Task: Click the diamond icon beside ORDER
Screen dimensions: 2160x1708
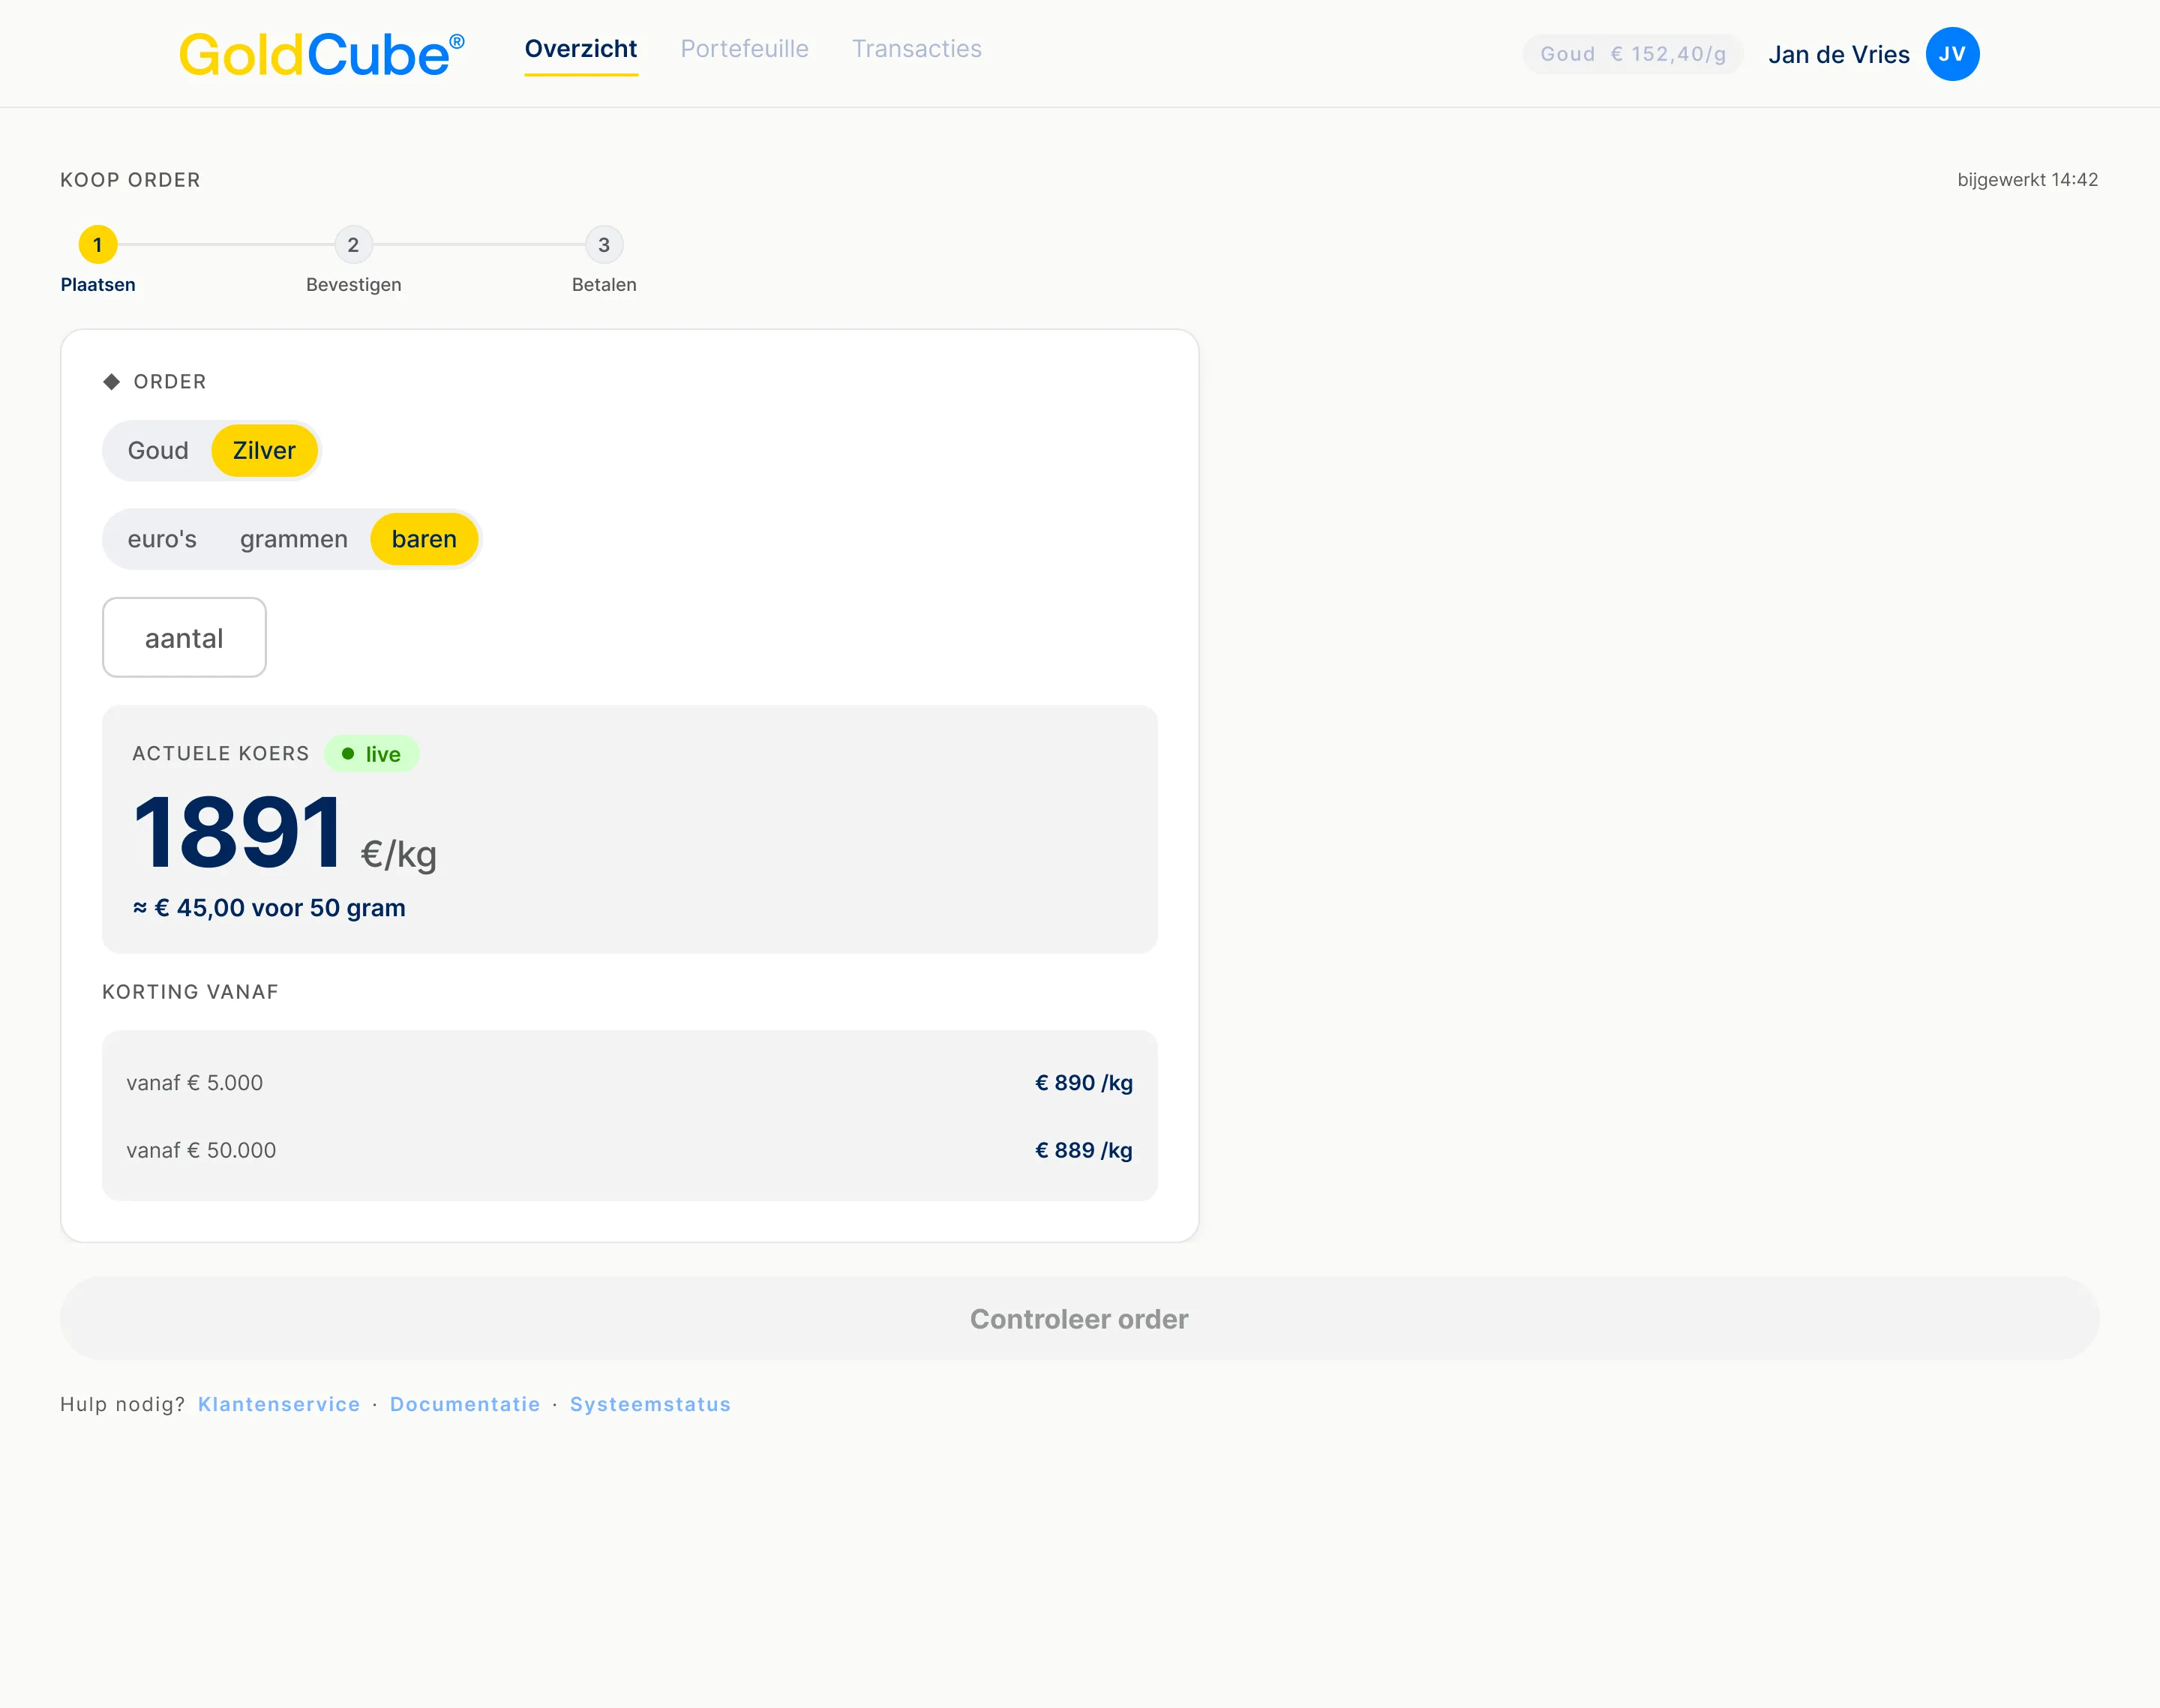Action: pos(112,381)
